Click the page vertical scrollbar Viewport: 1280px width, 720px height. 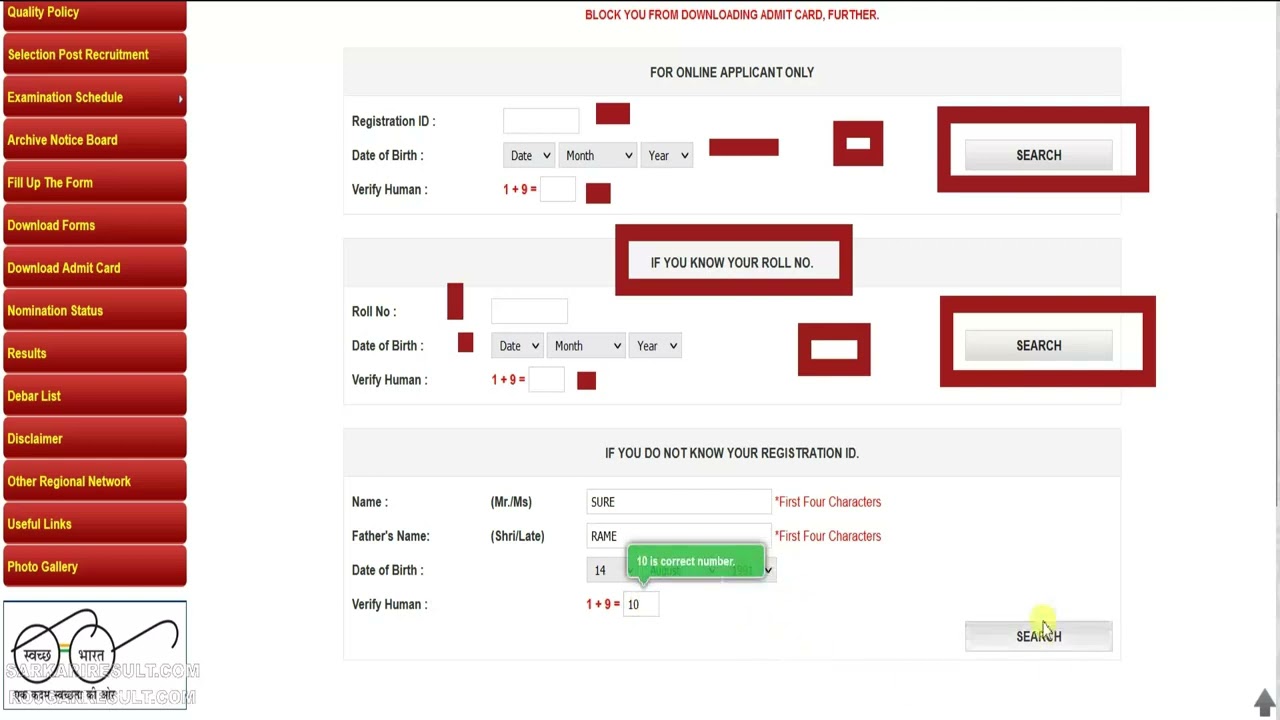[x=1276, y=360]
